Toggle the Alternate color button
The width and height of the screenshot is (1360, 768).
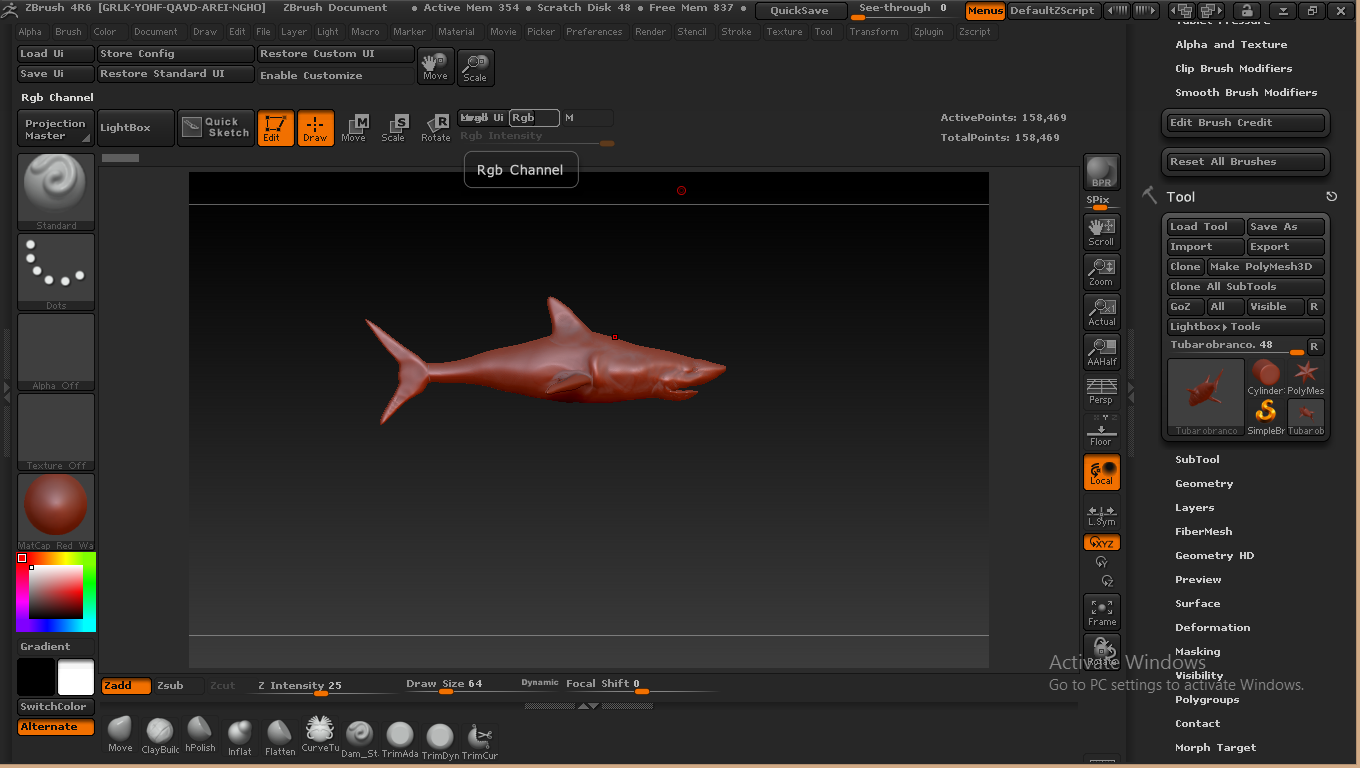(56, 727)
